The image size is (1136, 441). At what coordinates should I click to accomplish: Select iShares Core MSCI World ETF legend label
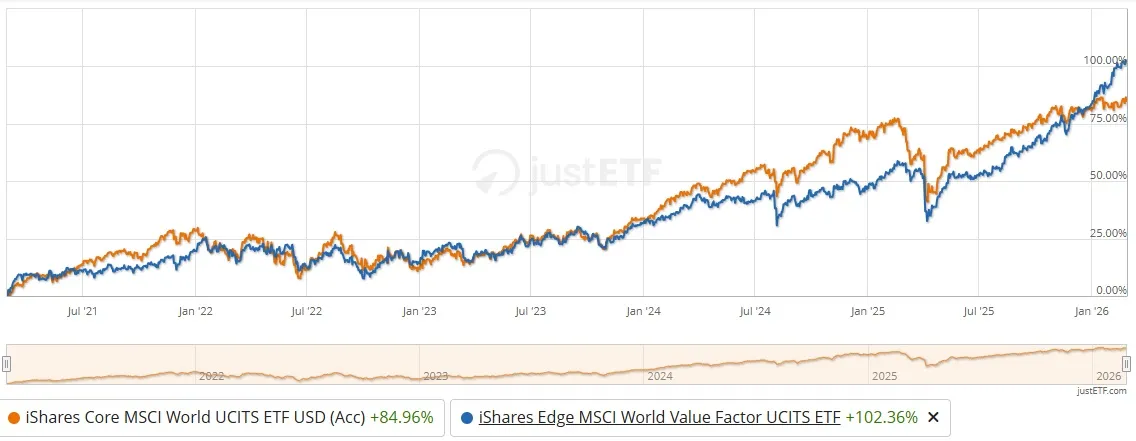(196, 417)
